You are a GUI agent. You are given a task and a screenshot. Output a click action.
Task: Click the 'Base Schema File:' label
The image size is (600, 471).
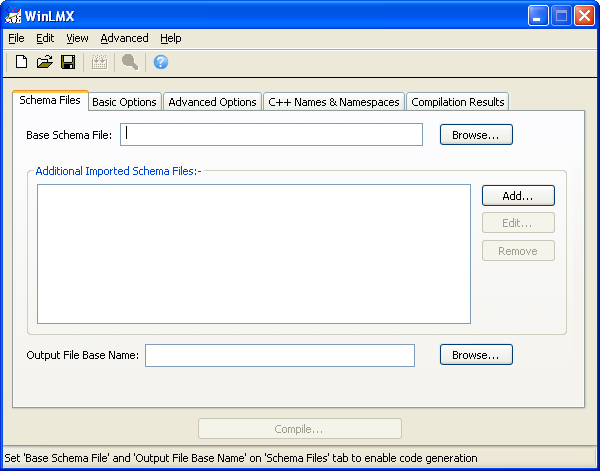[69, 135]
